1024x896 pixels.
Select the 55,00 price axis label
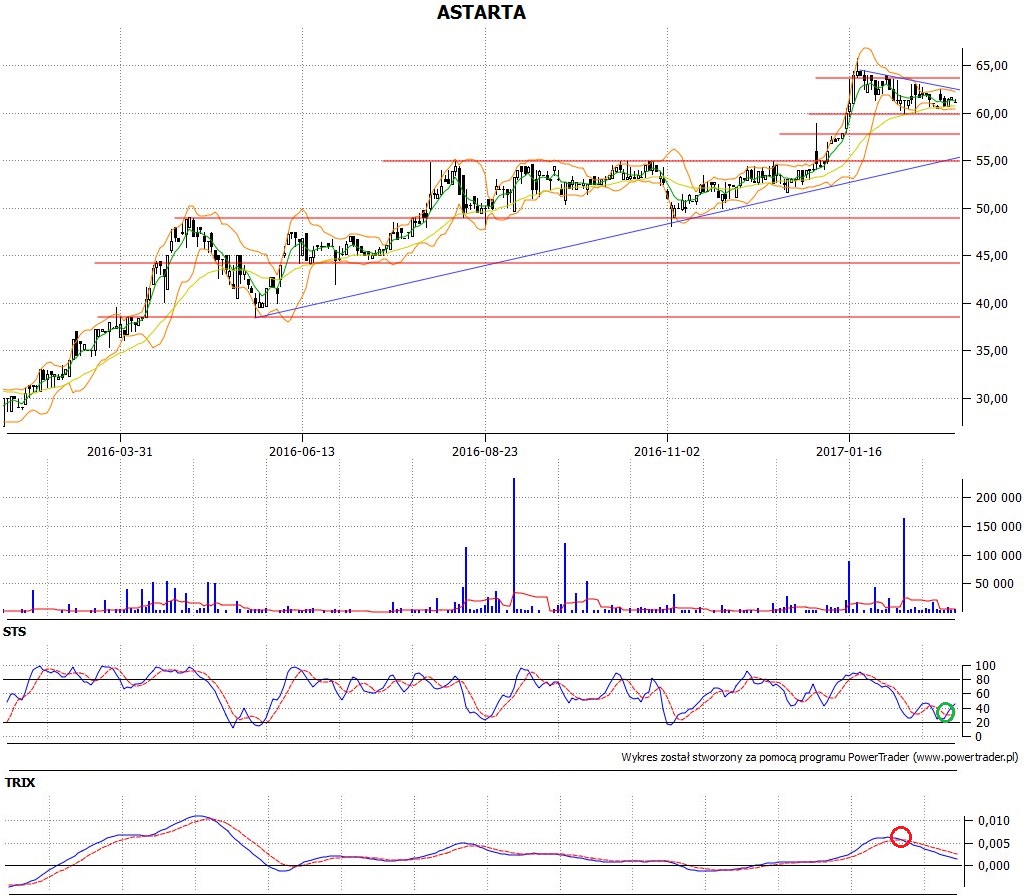(992, 161)
